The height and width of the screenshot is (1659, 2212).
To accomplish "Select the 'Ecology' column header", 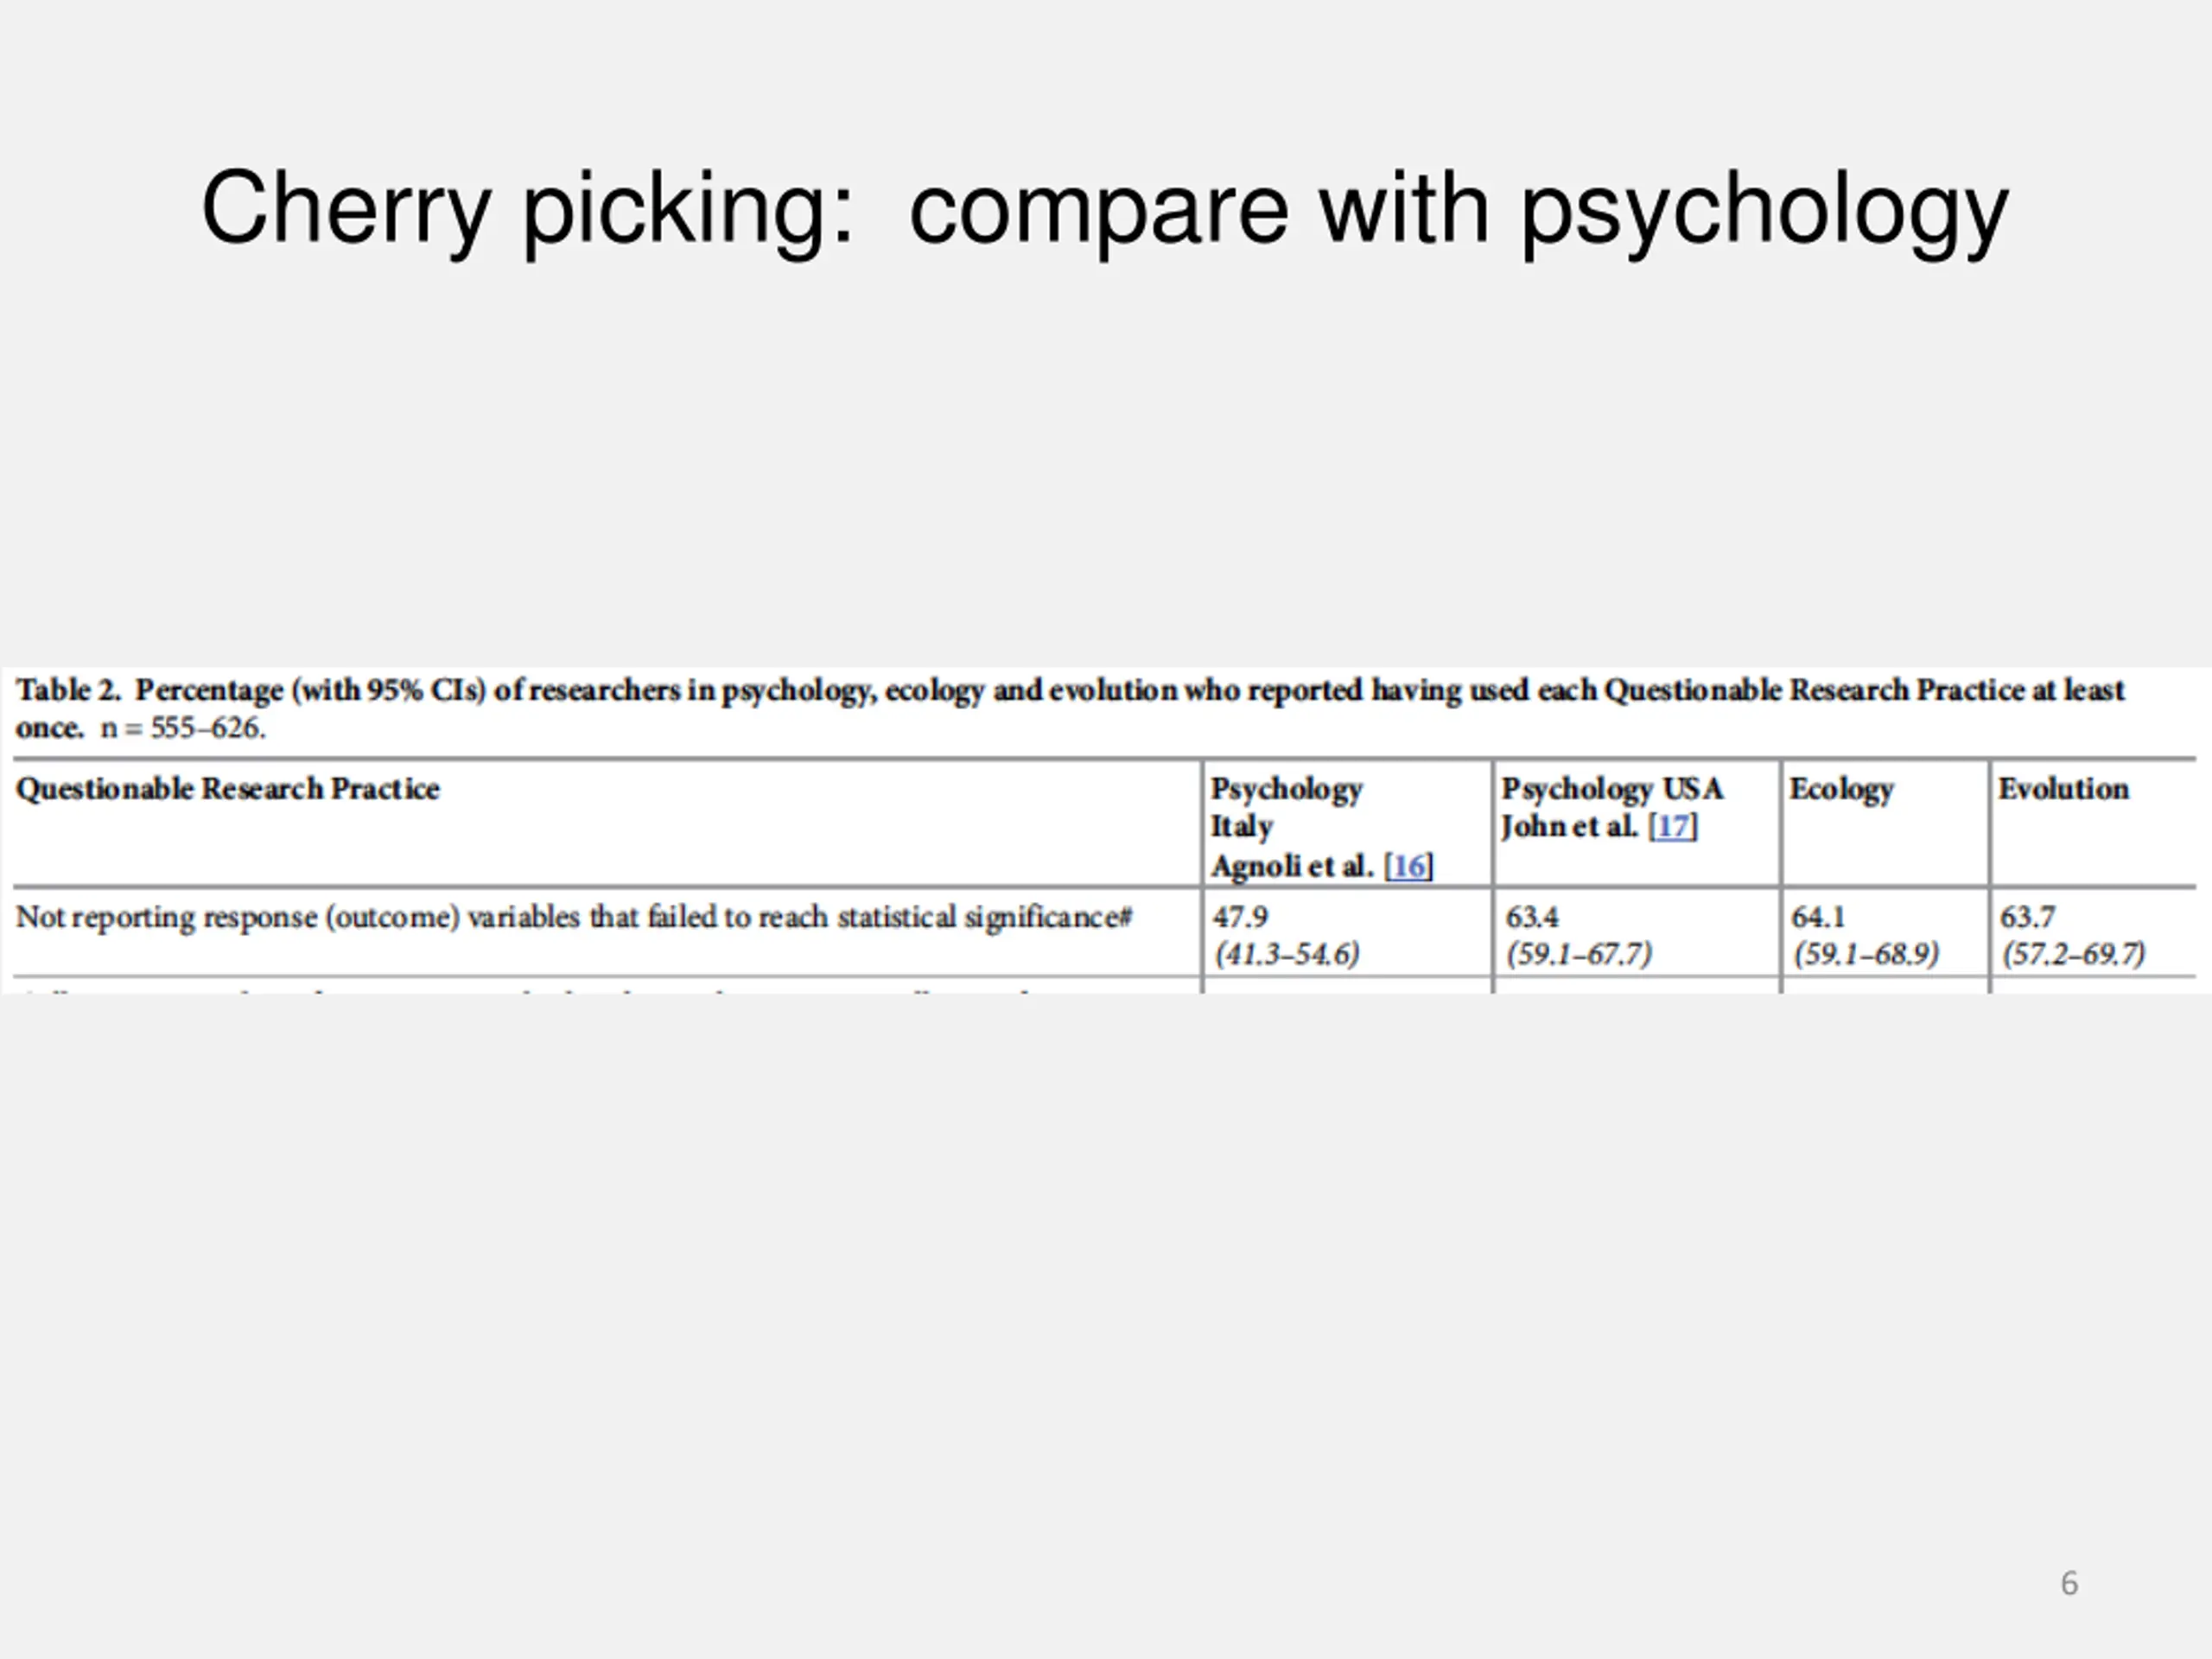I will point(1841,789).
